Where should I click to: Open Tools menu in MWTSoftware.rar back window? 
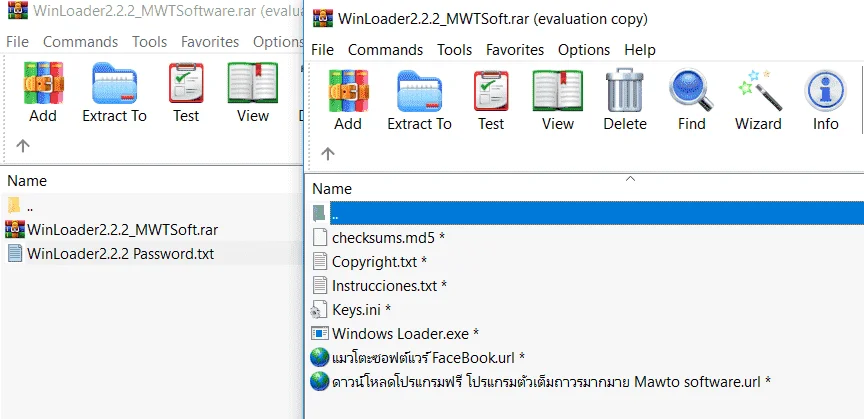coord(149,42)
